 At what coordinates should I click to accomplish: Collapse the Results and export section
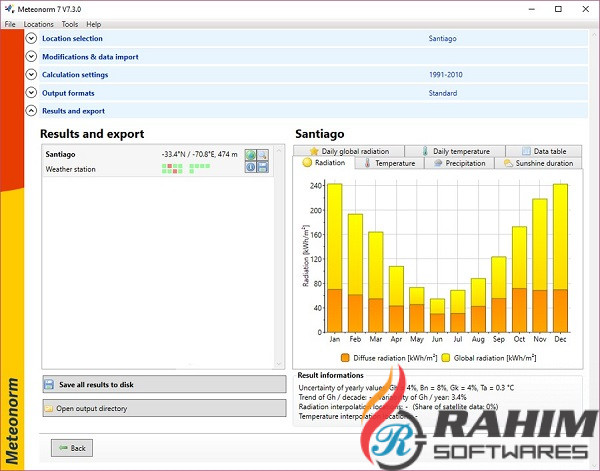point(31,111)
